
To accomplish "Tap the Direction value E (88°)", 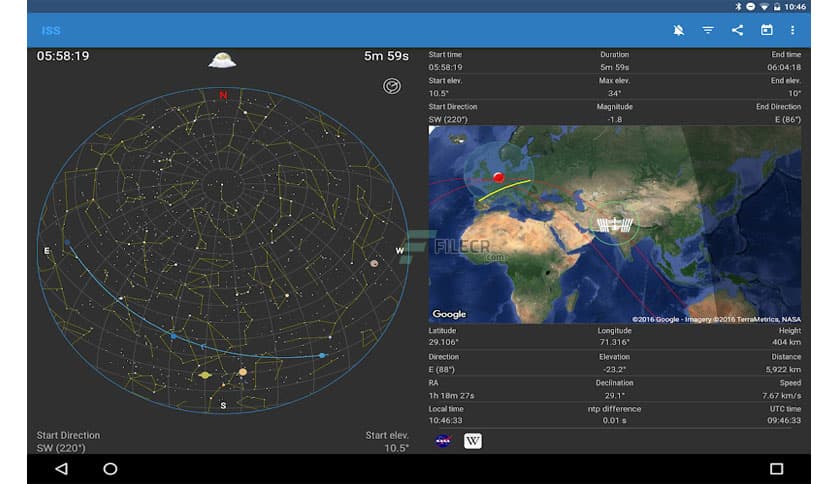I will (441, 369).
